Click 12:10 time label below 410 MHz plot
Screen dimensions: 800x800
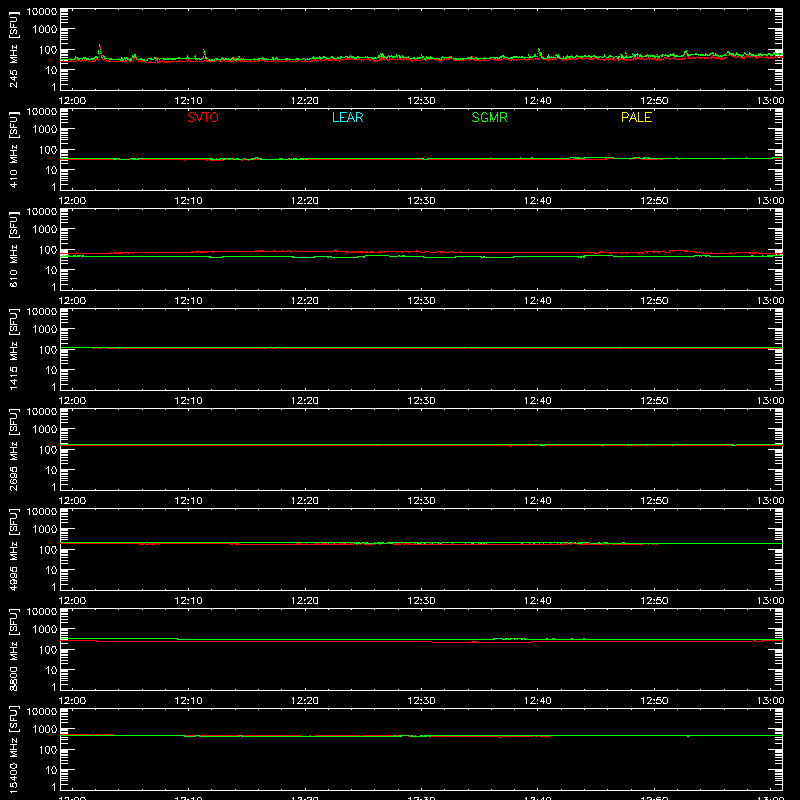tap(188, 201)
